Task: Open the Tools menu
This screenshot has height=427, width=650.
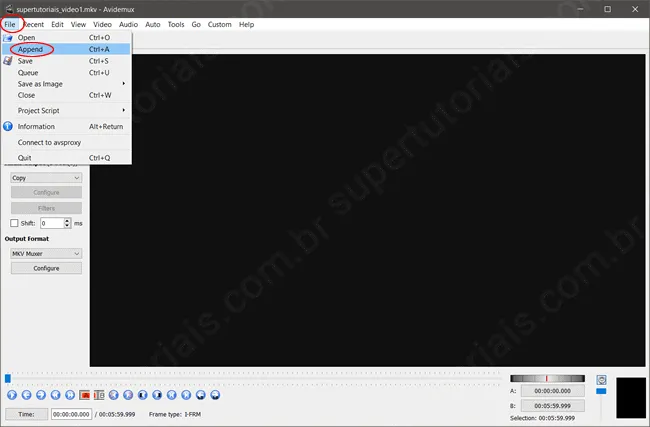Action: tap(176, 24)
